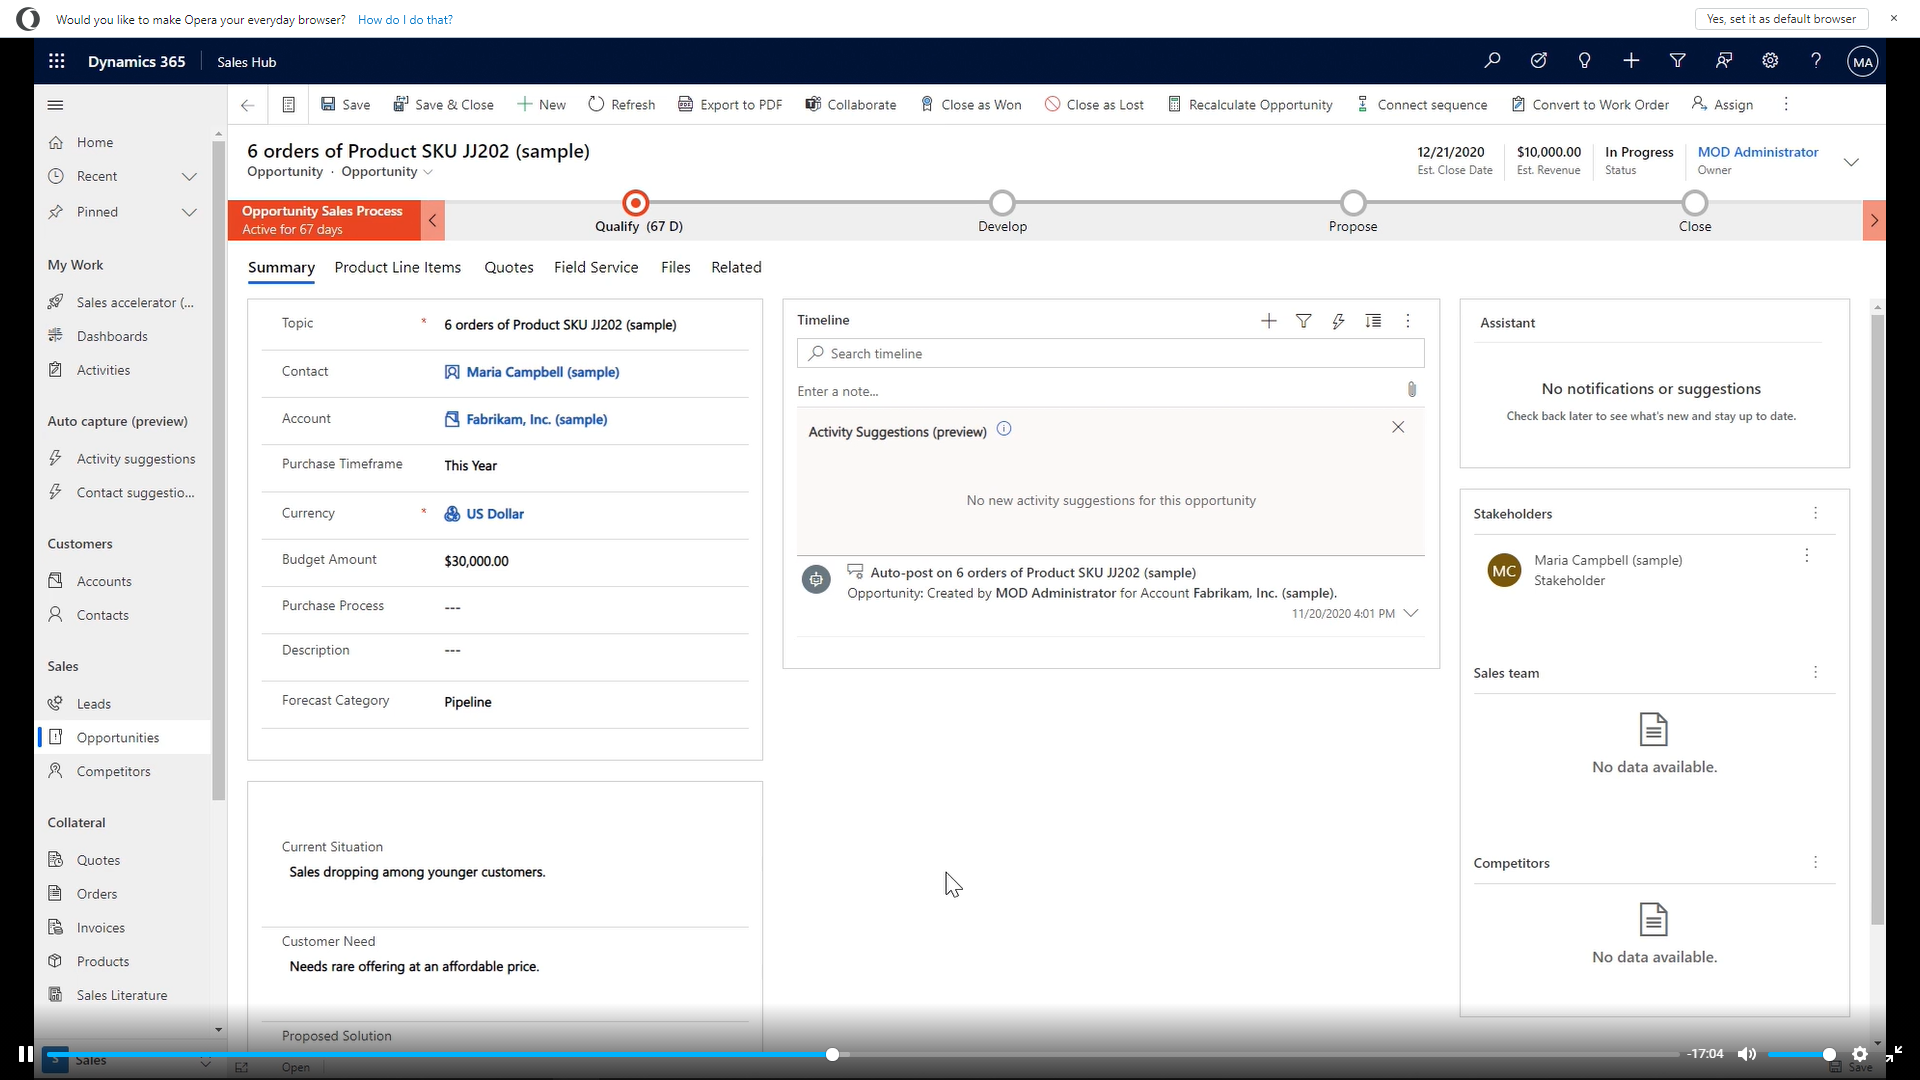Select the Propose stage circle
1920x1080 pixels.
click(x=1353, y=203)
